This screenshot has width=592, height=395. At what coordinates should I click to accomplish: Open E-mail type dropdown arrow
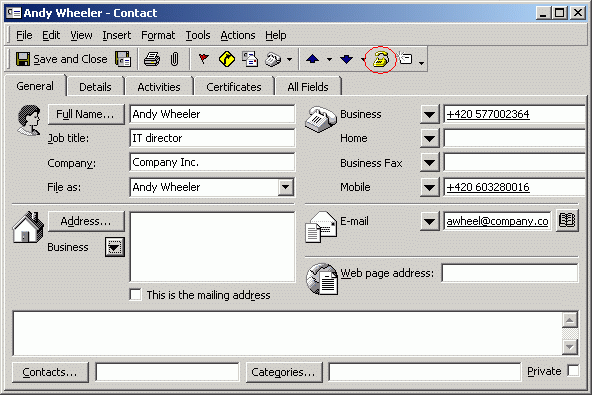pos(429,221)
